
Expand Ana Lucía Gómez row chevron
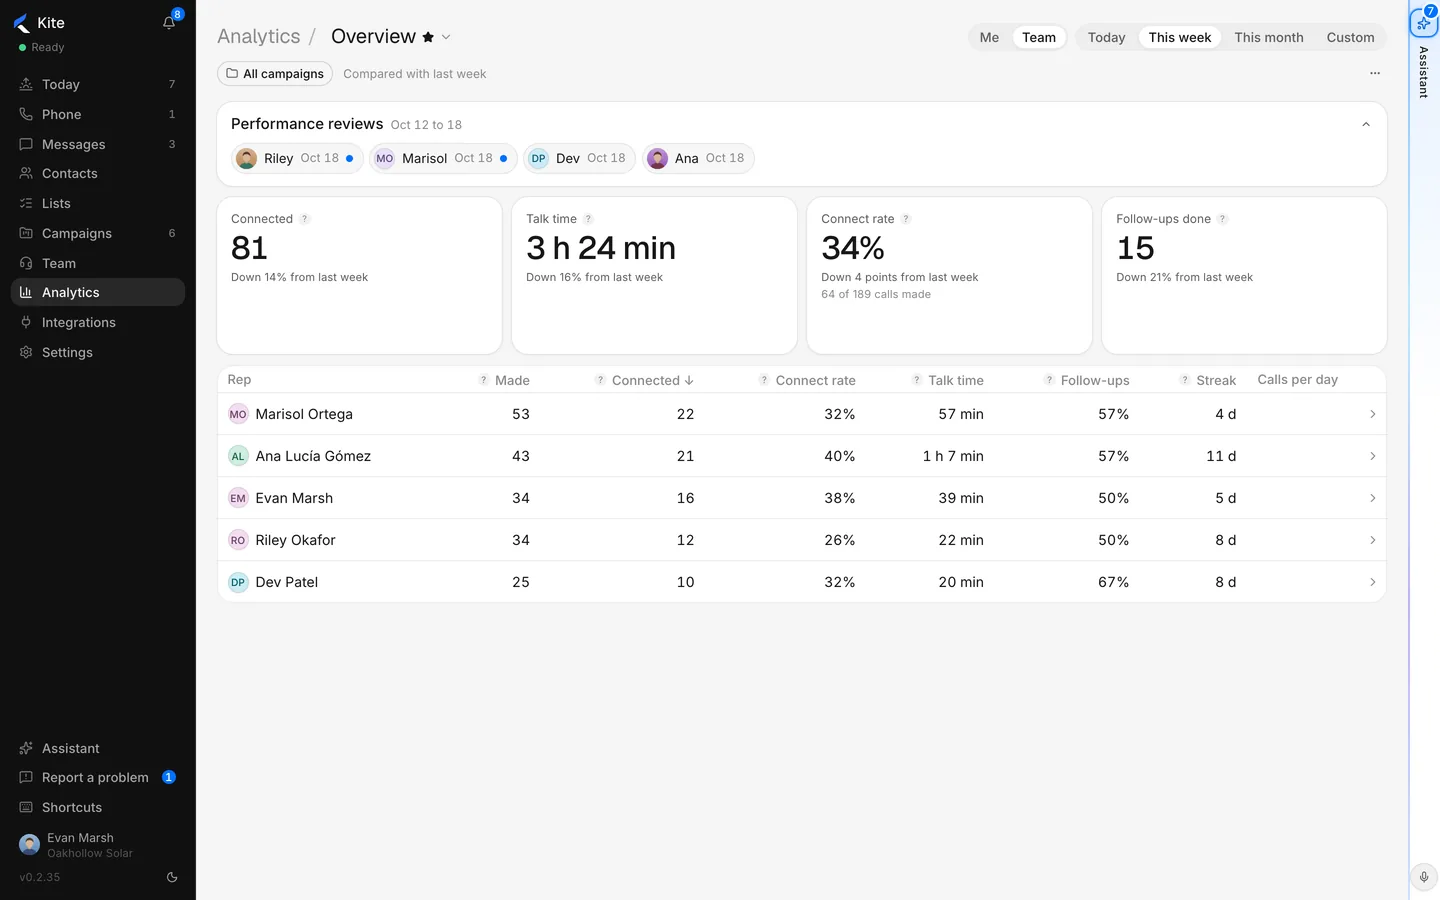(1372, 456)
